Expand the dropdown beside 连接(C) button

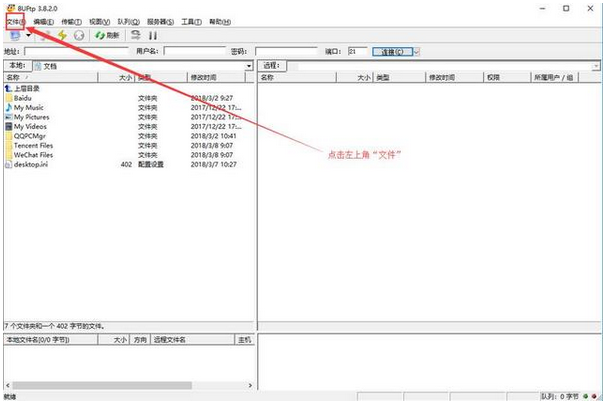[416, 52]
